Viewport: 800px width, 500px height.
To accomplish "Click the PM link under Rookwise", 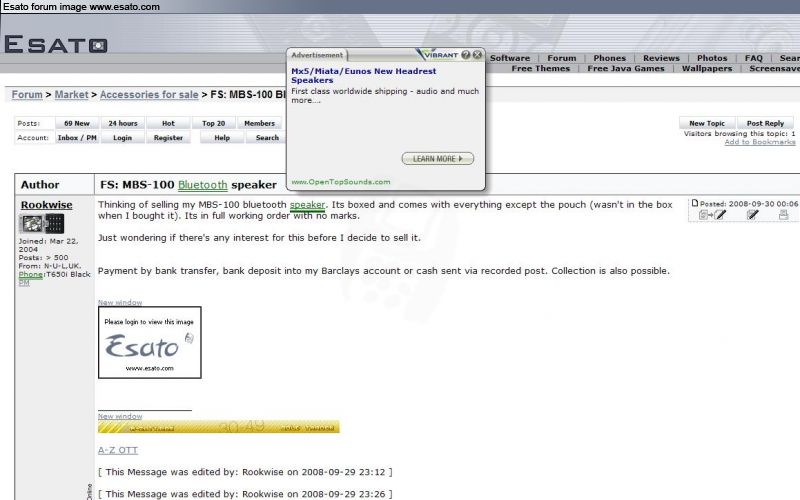I will click(x=24, y=283).
